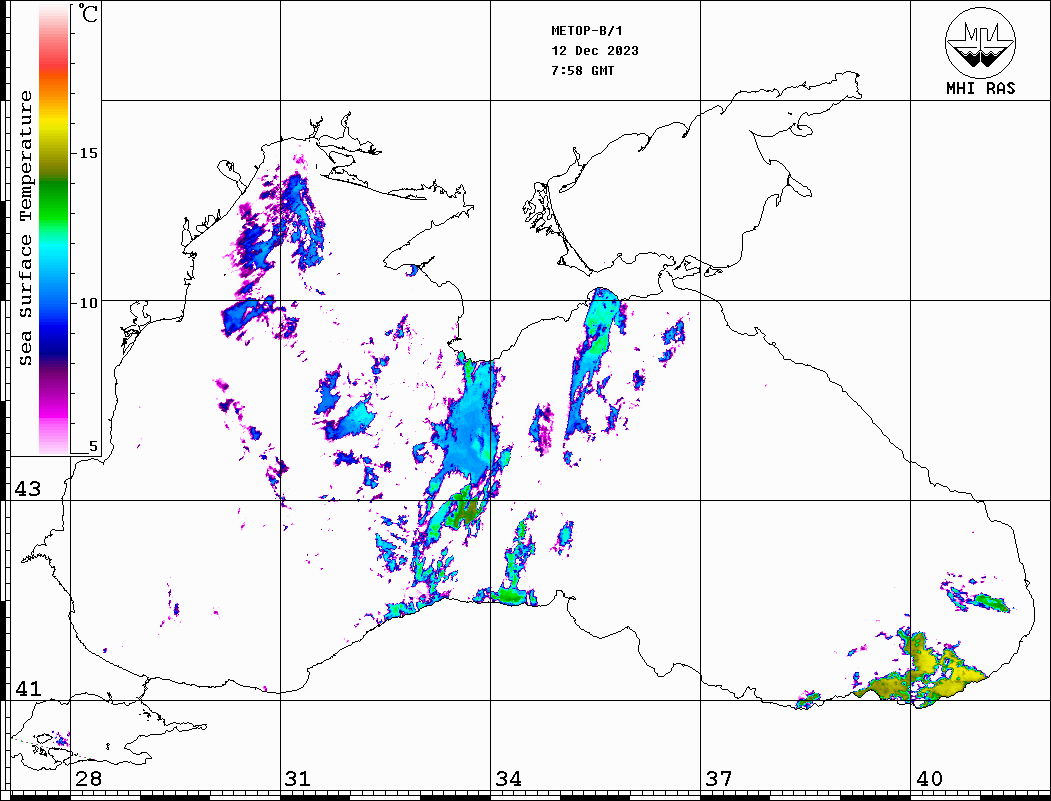Click the MHI RAS logo emblem
1051x801 pixels.
pyautogui.click(x=981, y=42)
